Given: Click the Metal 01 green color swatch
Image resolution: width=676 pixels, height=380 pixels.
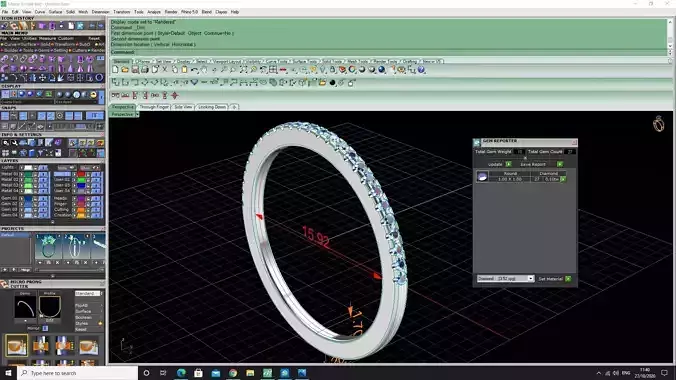Looking at the screenshot, I should (x=28, y=174).
